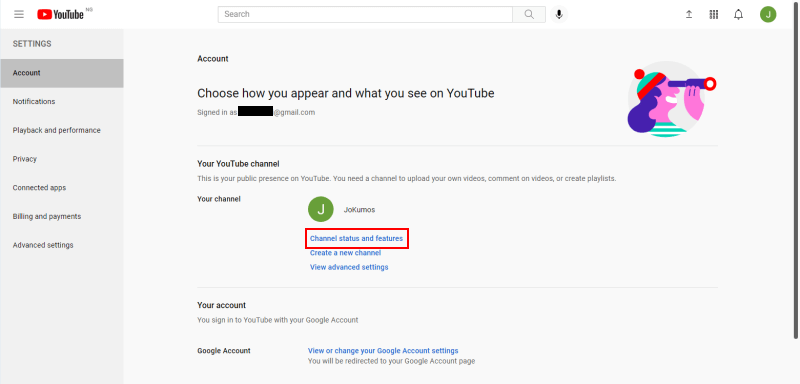Click Create a new channel link
This screenshot has width=800, height=384.
[345, 253]
